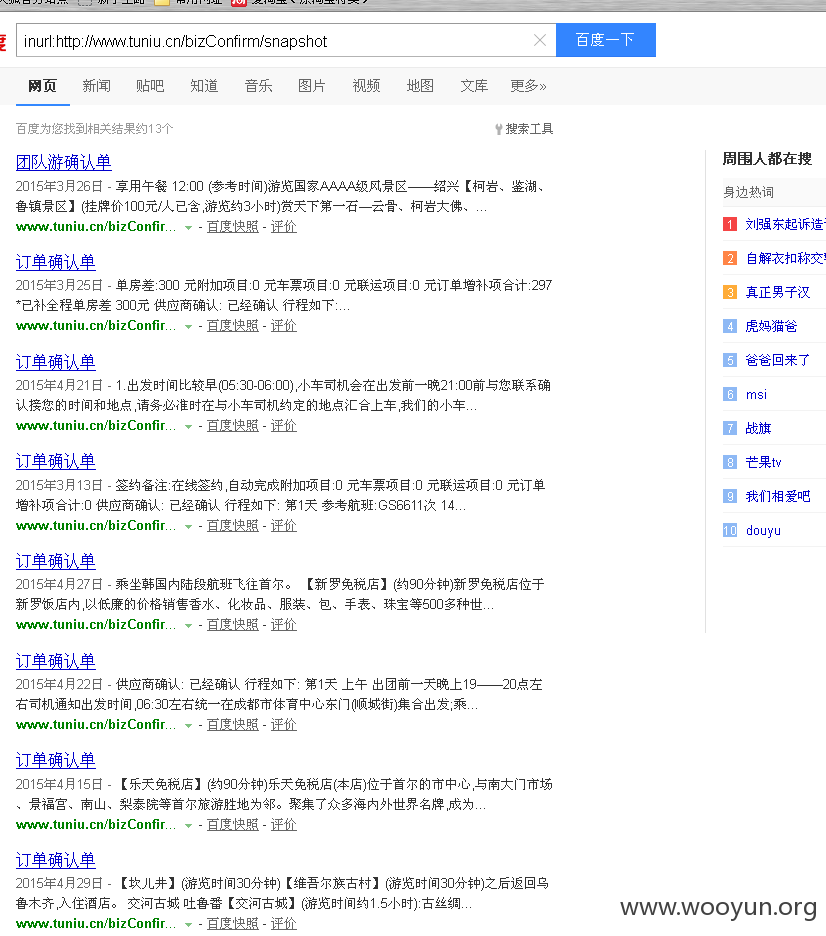
Task: Expand URL dropdown arrow of 3月25日 result
Action: 189,327
